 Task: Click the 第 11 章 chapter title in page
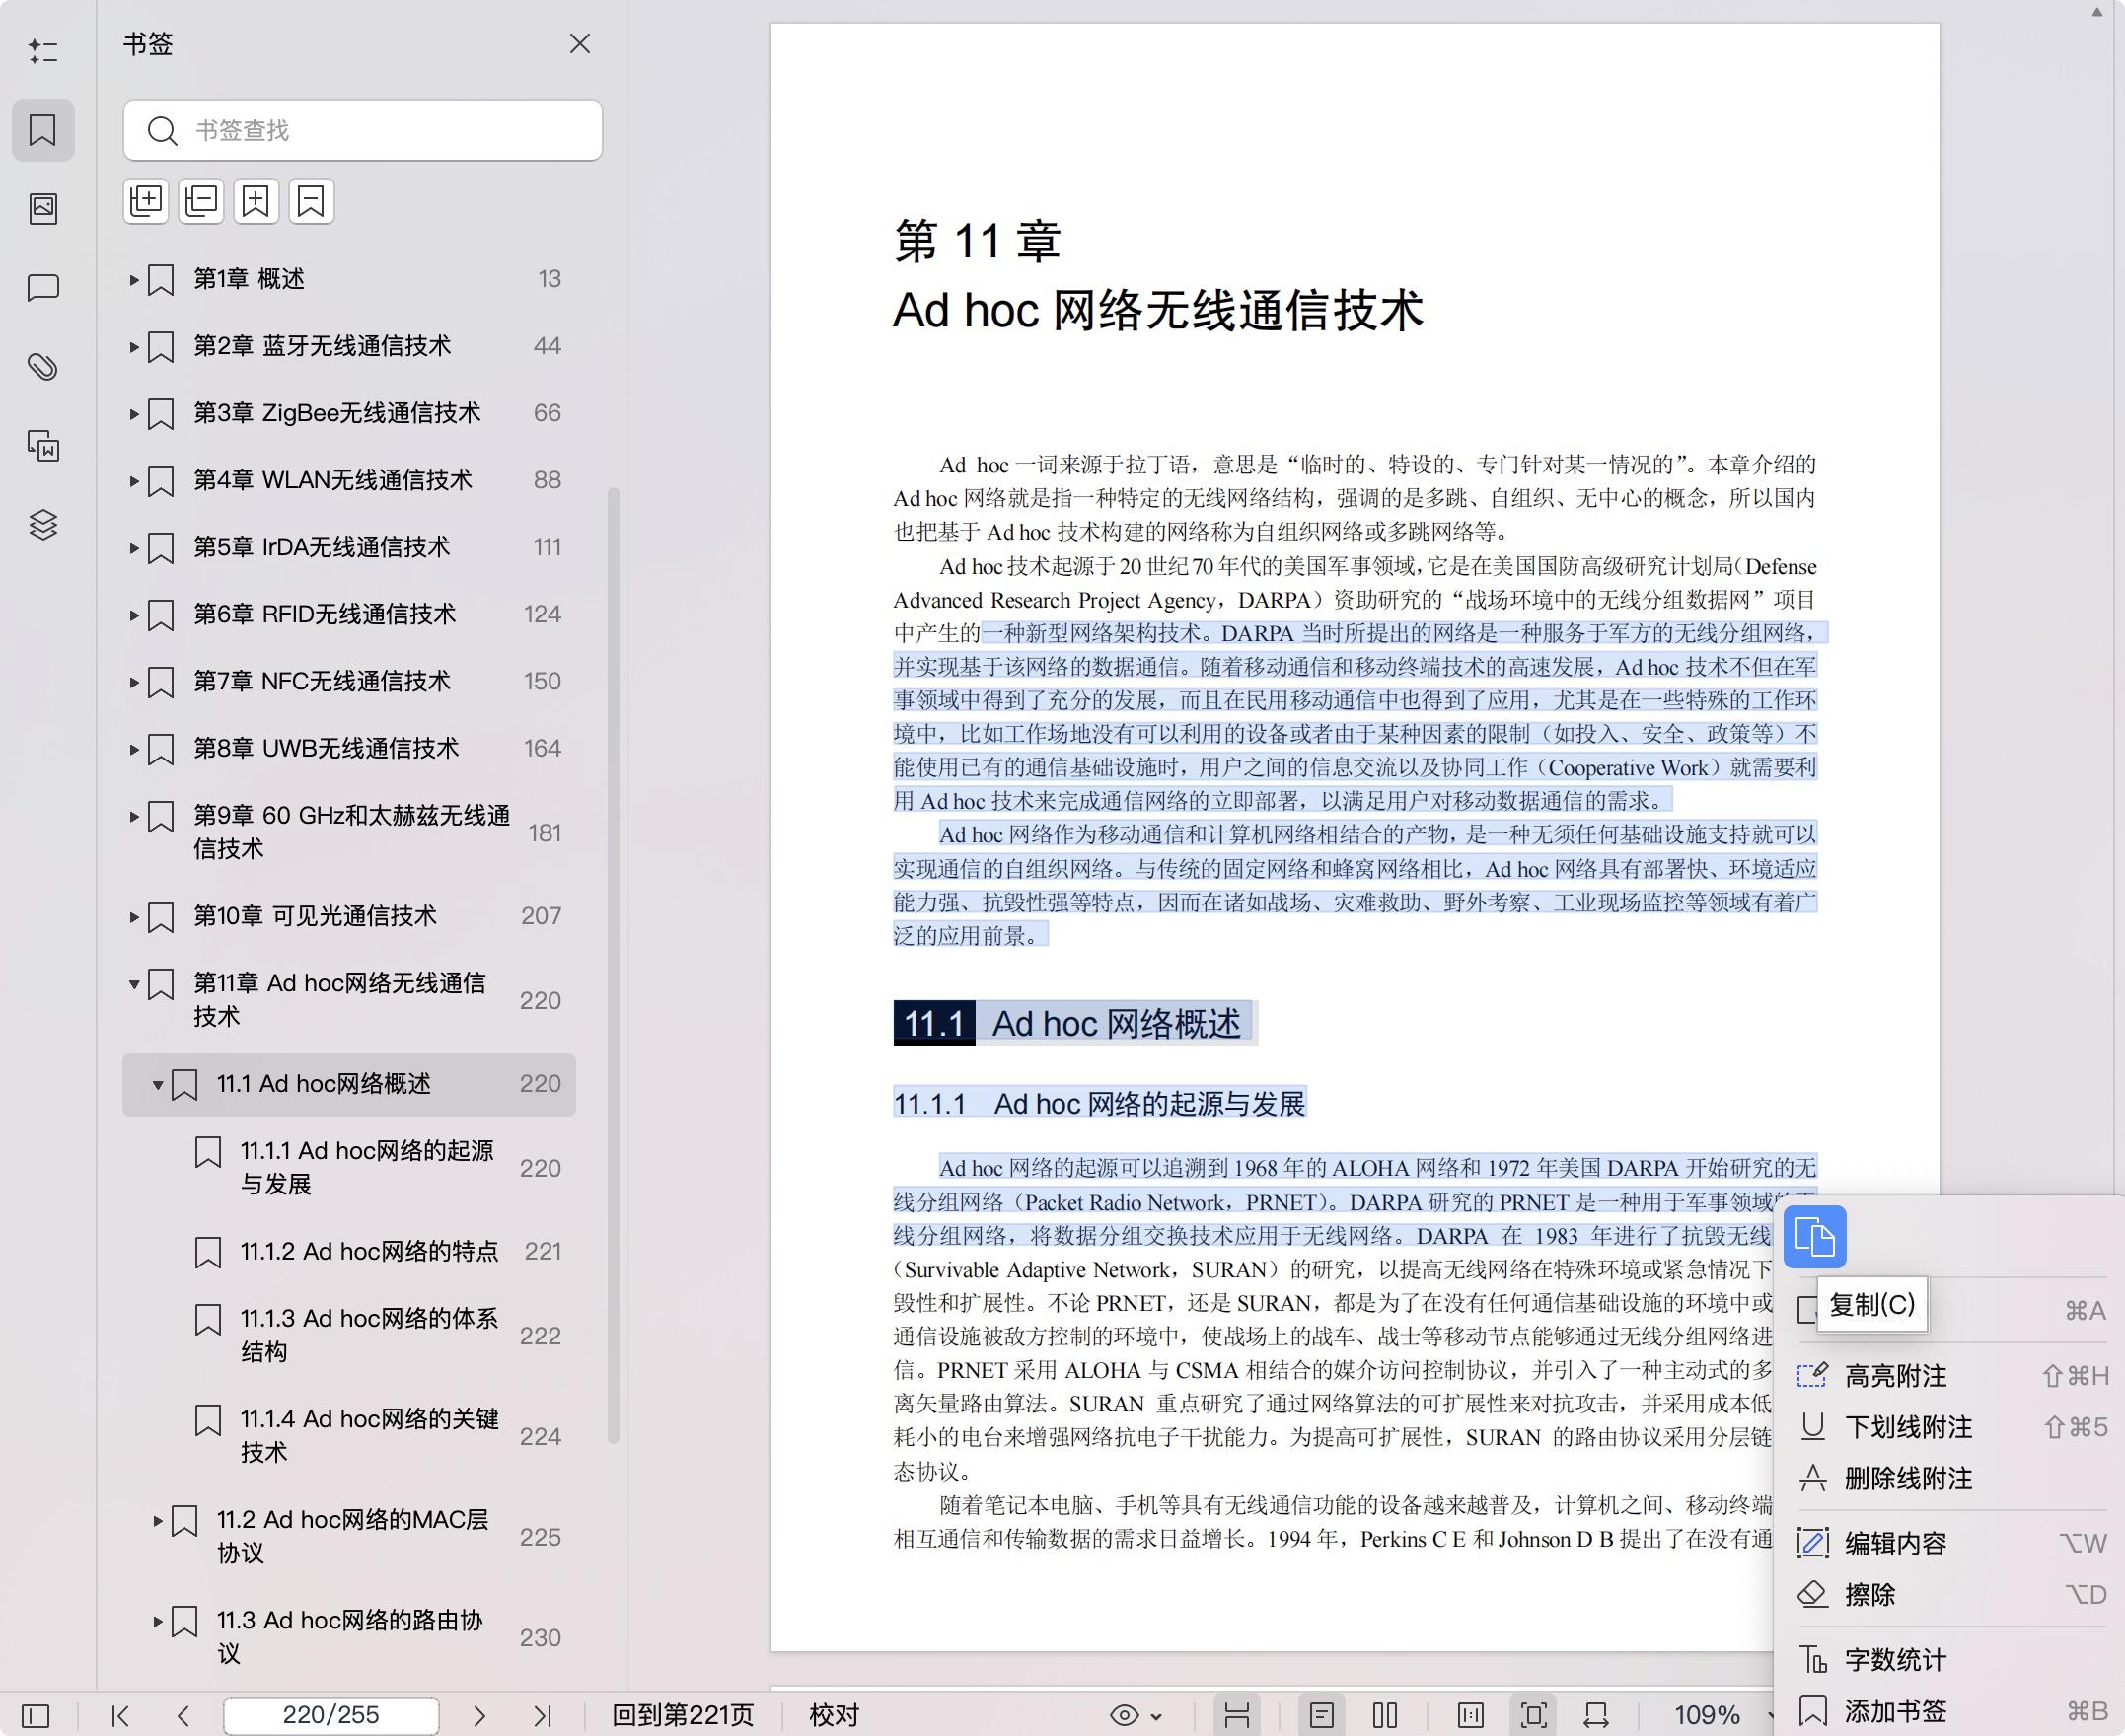(977, 242)
